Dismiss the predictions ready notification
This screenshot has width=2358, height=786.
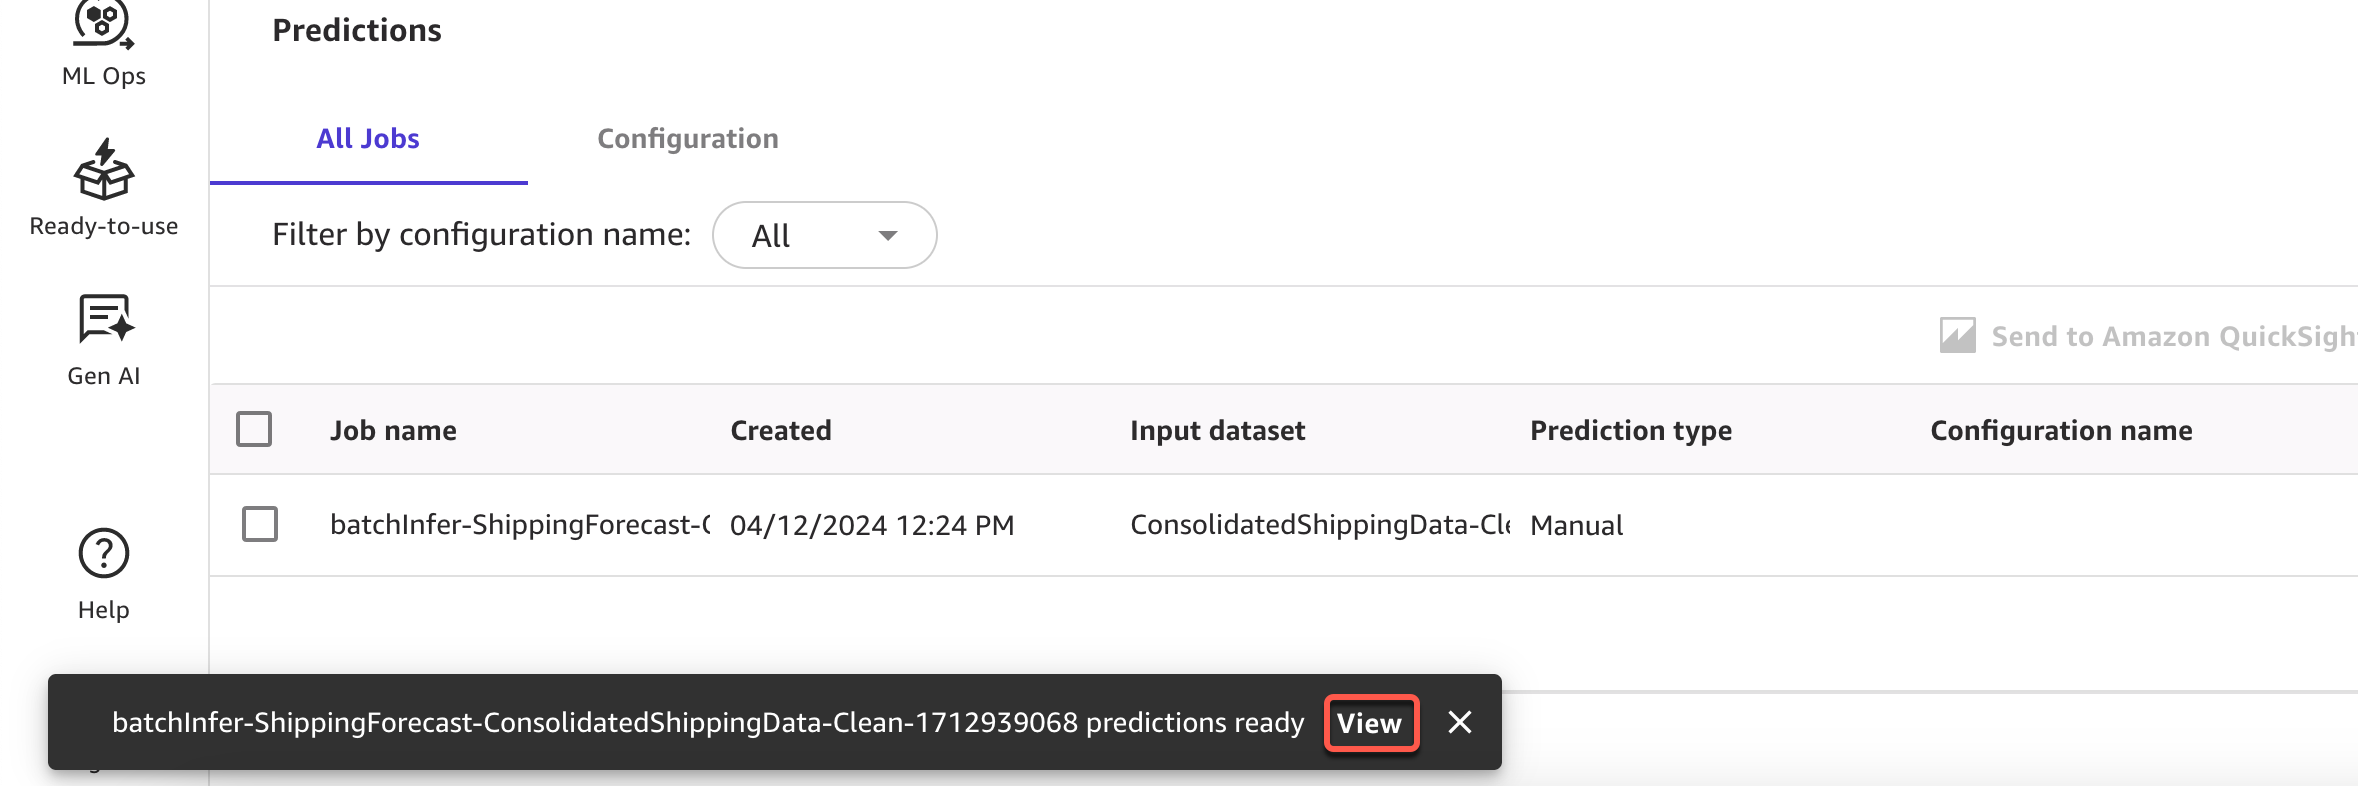tap(1459, 722)
